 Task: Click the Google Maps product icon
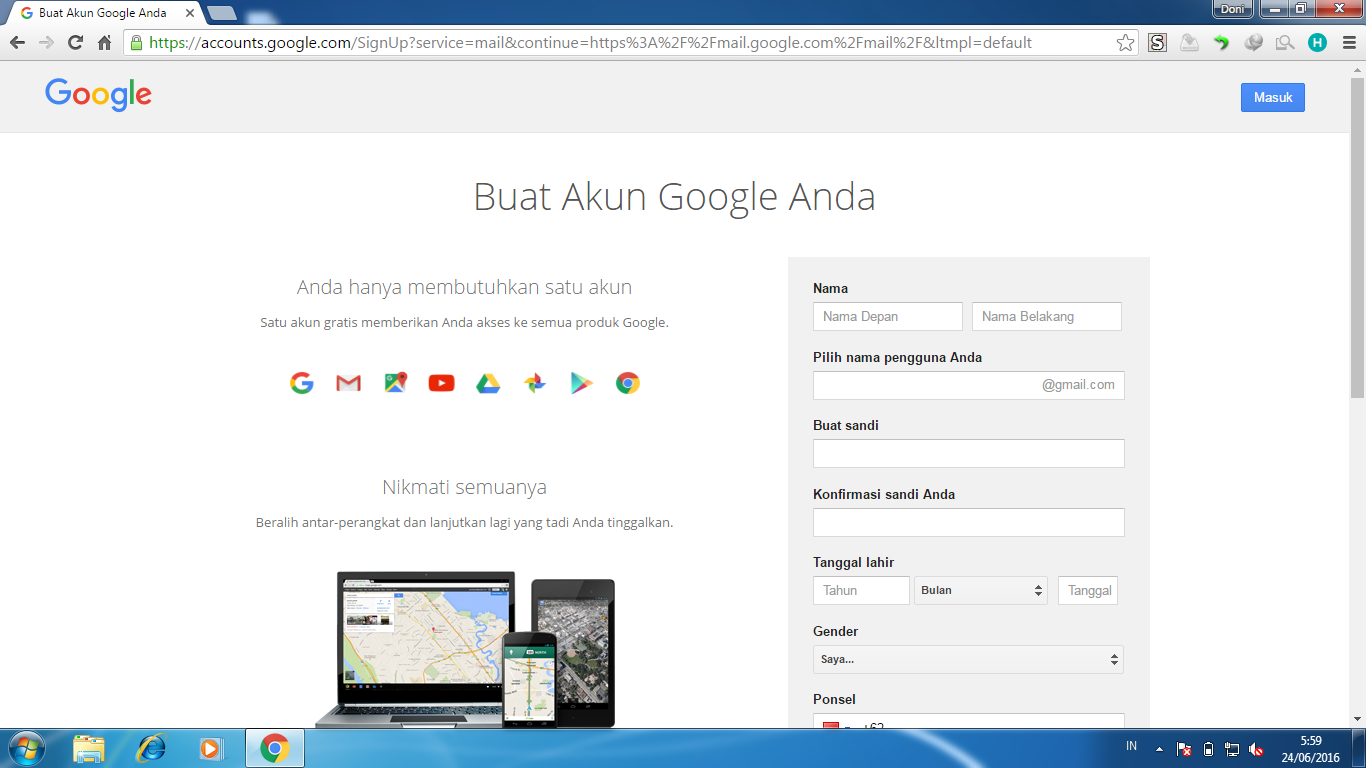tap(396, 383)
